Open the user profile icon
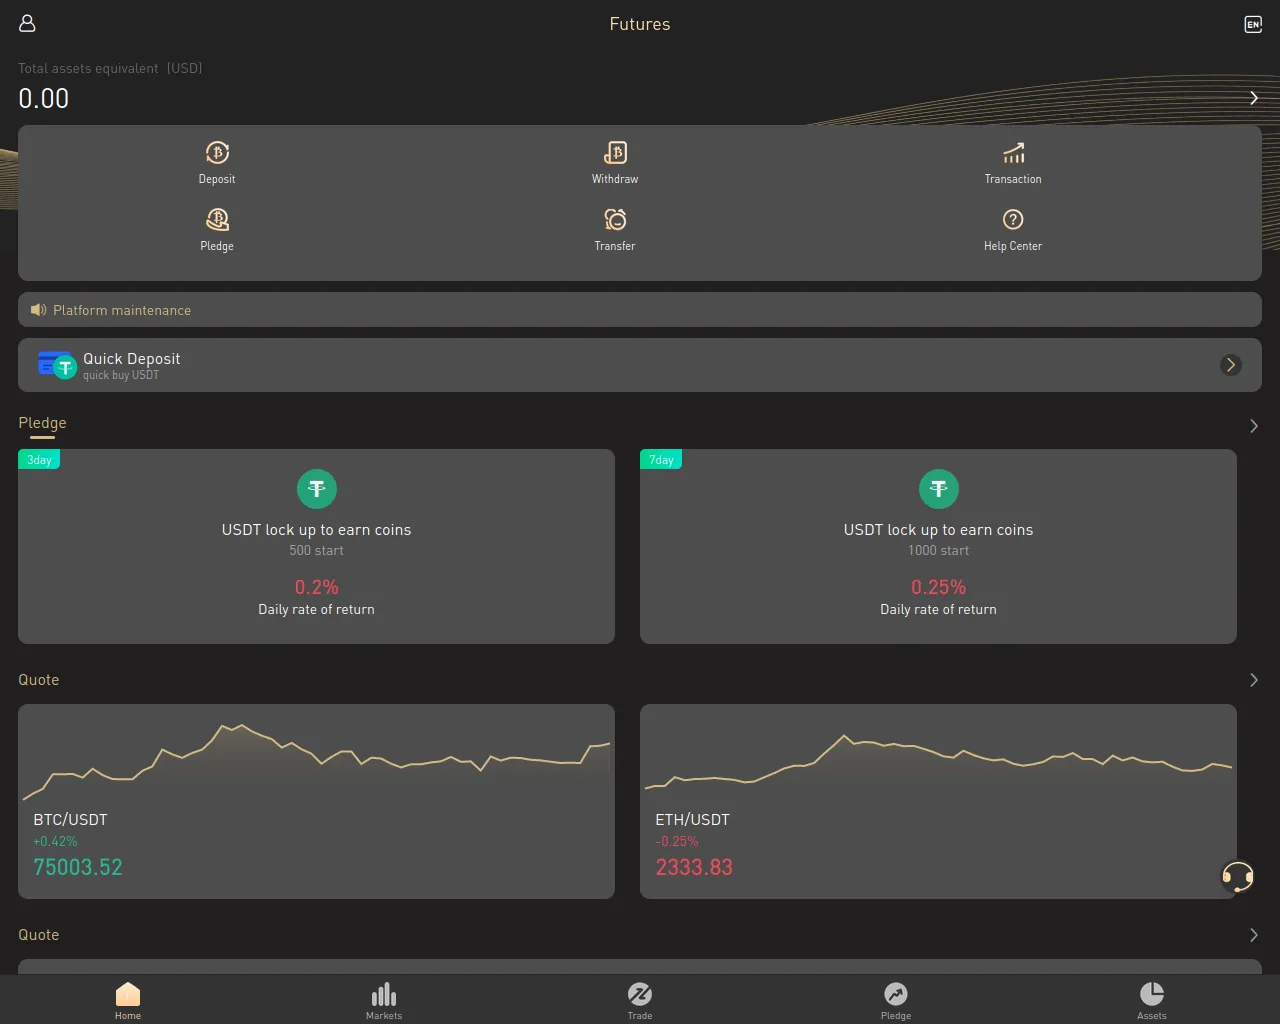The image size is (1280, 1024). (28, 24)
